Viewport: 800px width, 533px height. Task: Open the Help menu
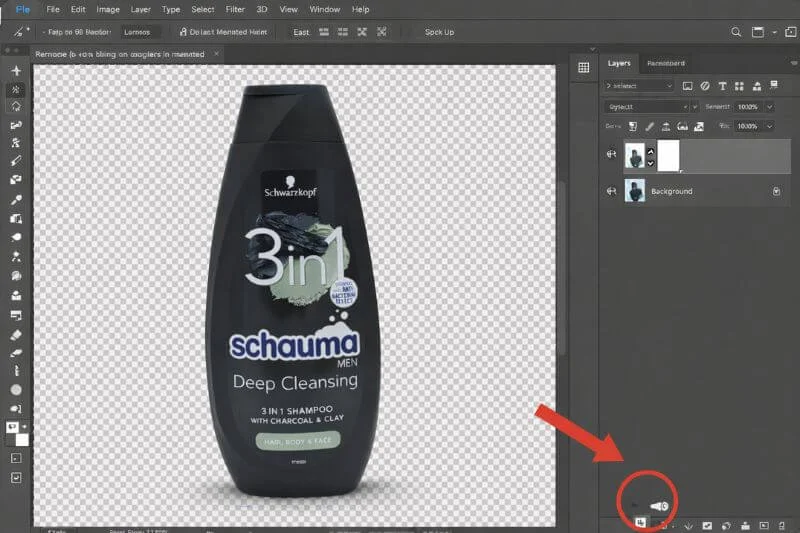pyautogui.click(x=360, y=9)
